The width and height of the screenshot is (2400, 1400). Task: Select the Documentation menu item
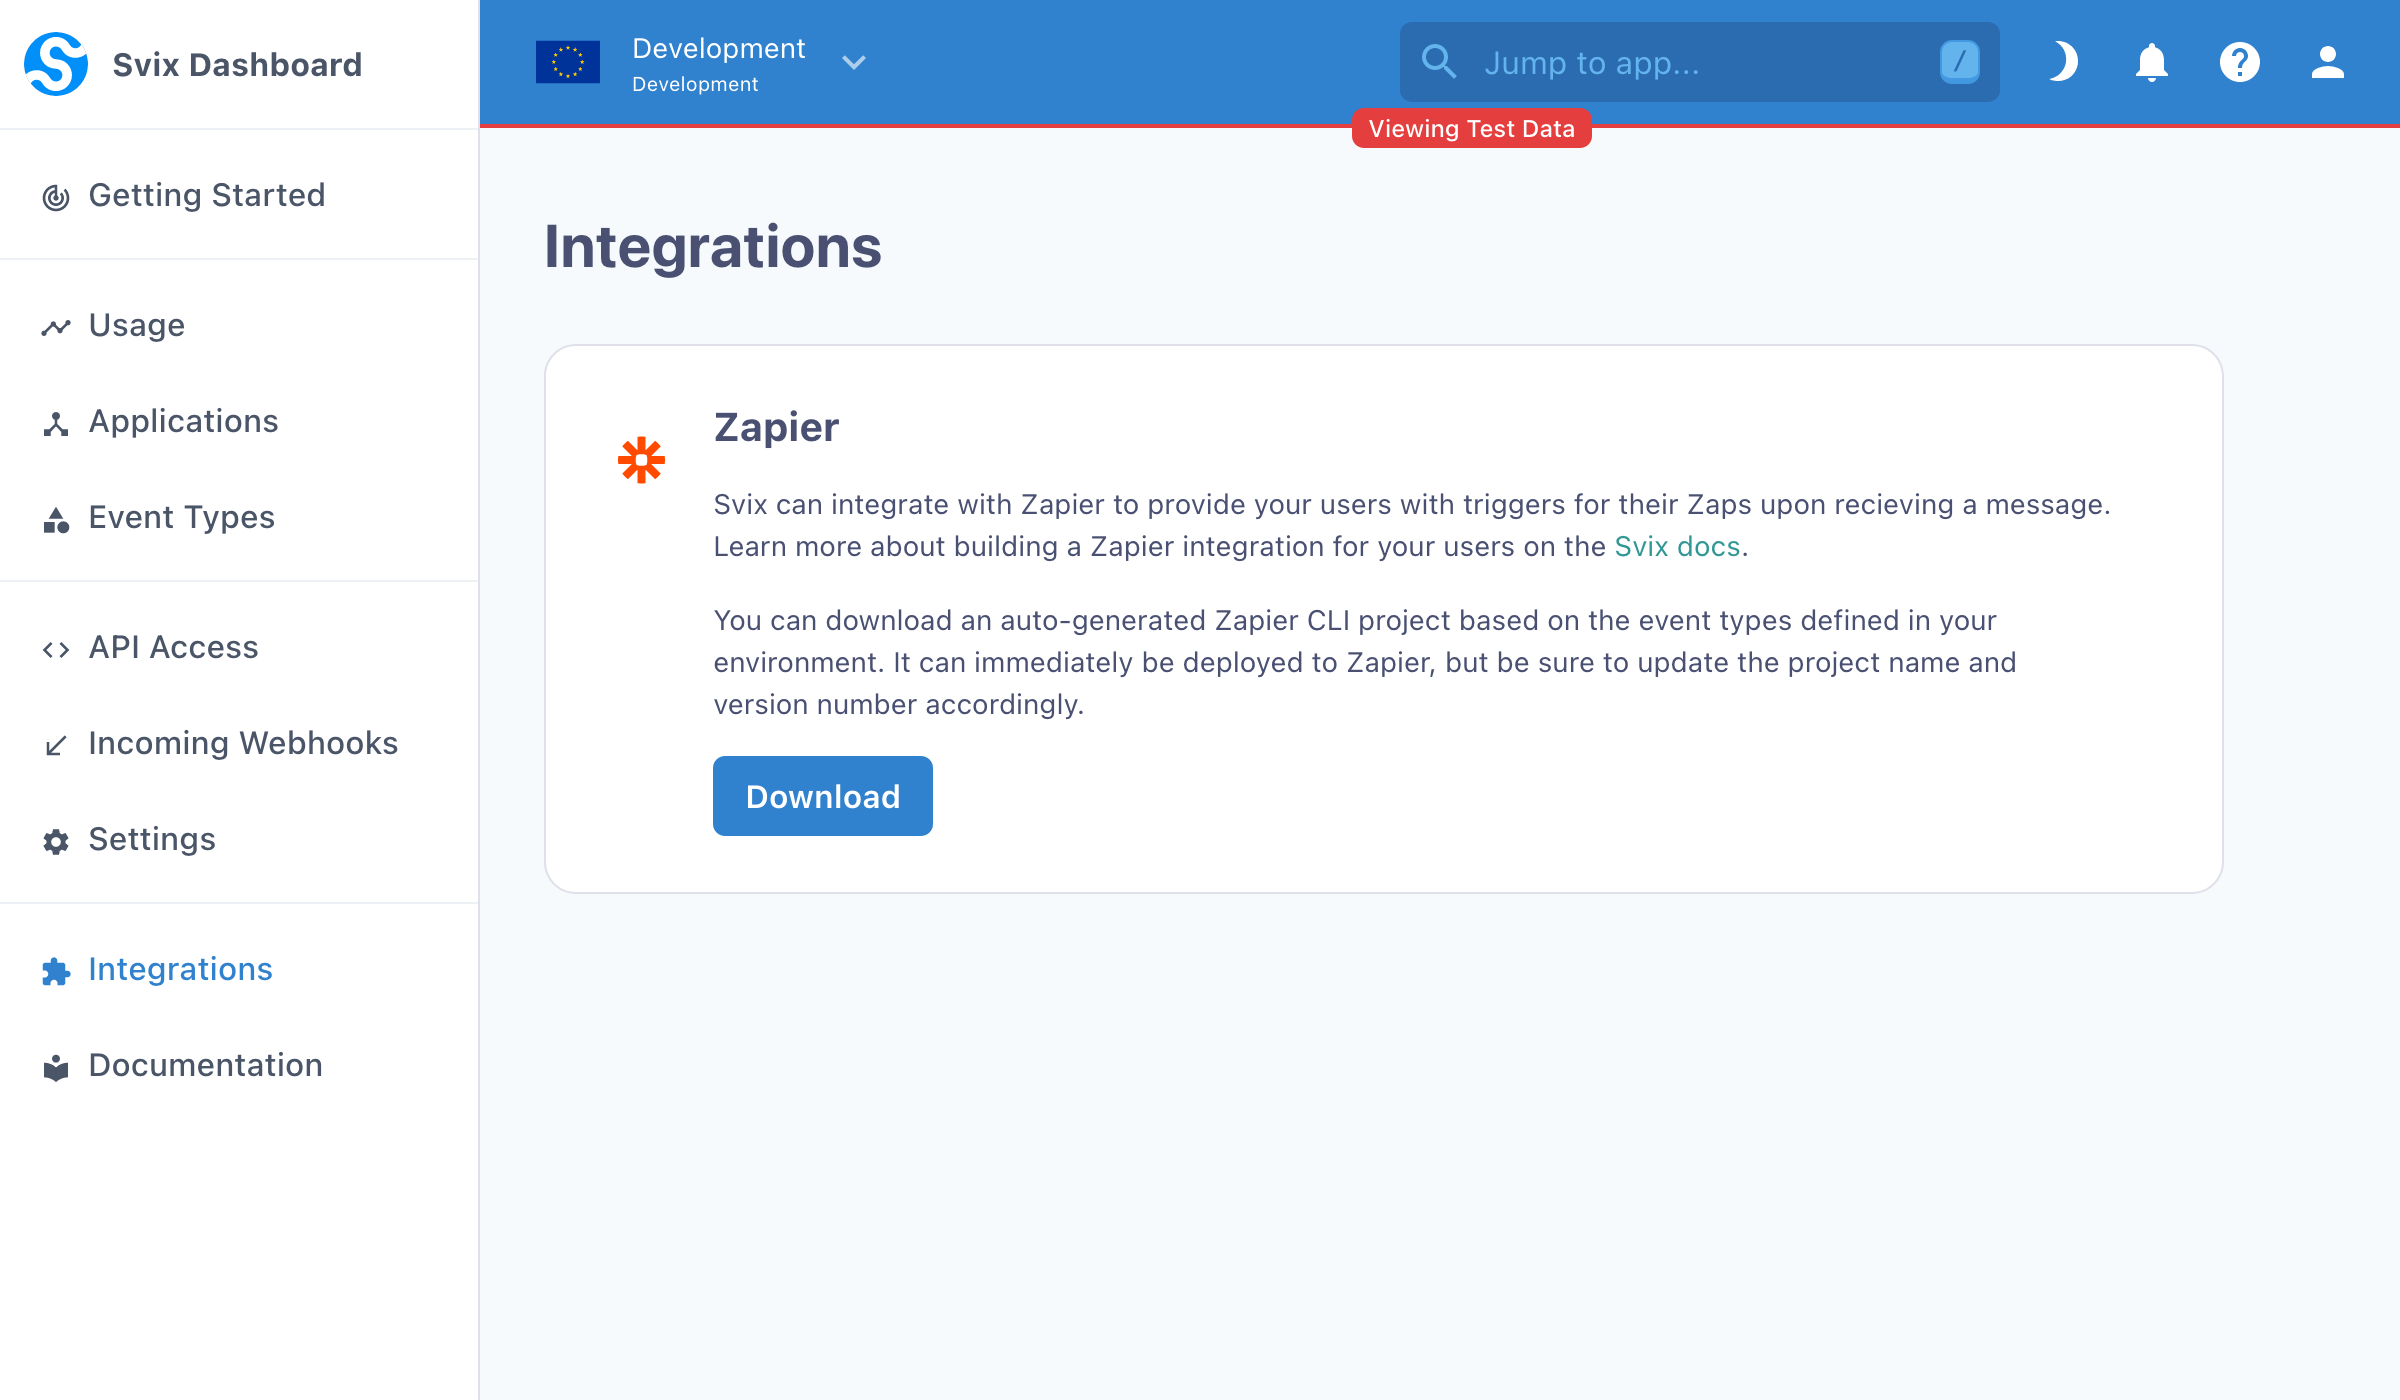203,1063
